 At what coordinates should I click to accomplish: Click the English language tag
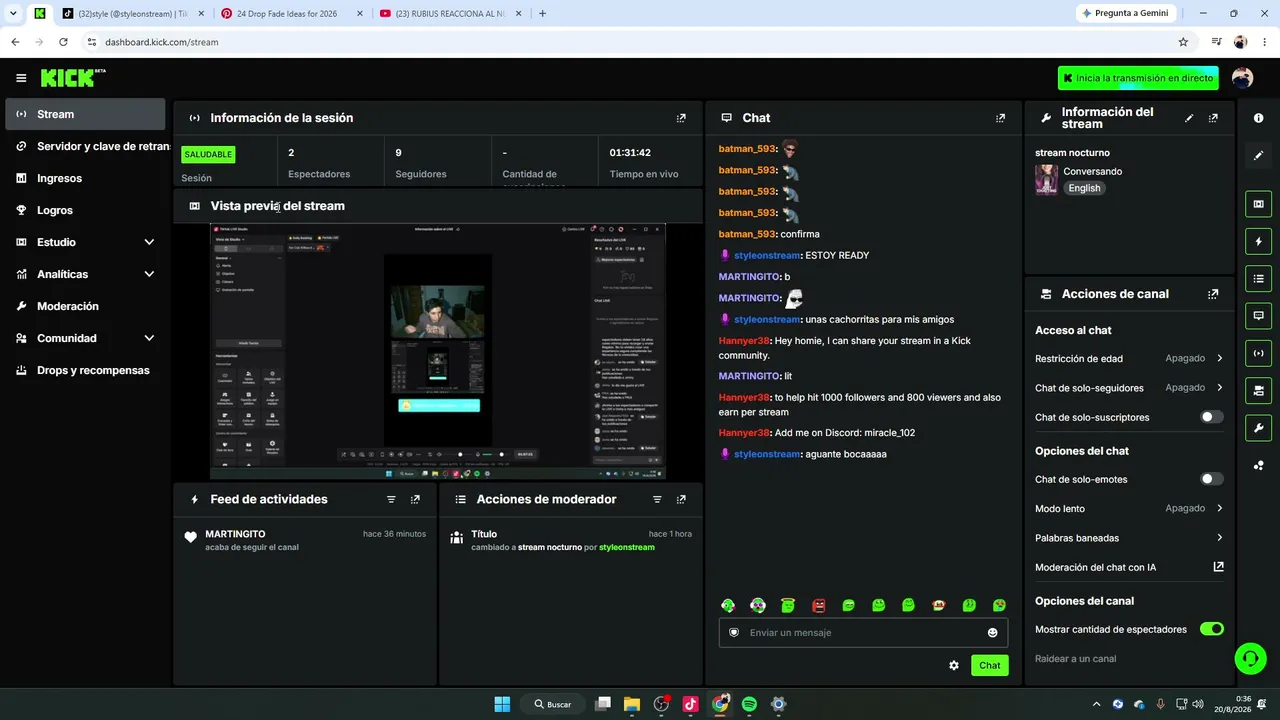(x=1084, y=188)
